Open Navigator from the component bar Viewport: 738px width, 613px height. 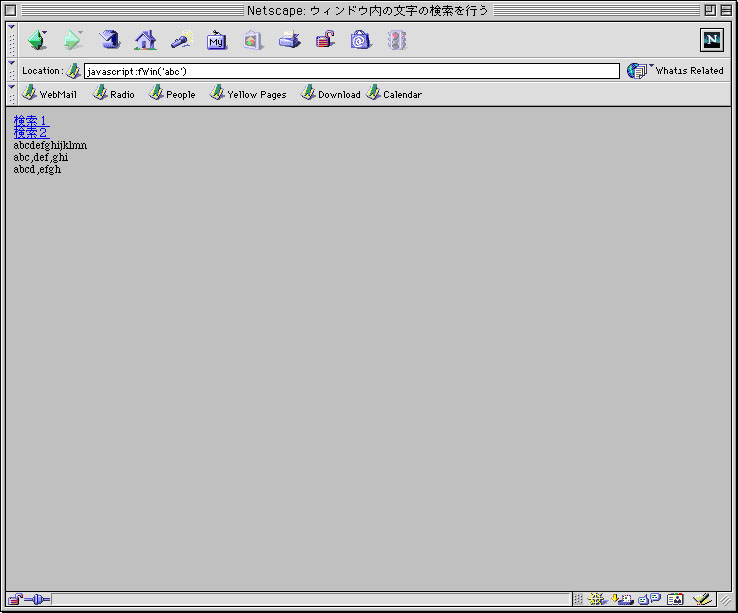(596, 599)
